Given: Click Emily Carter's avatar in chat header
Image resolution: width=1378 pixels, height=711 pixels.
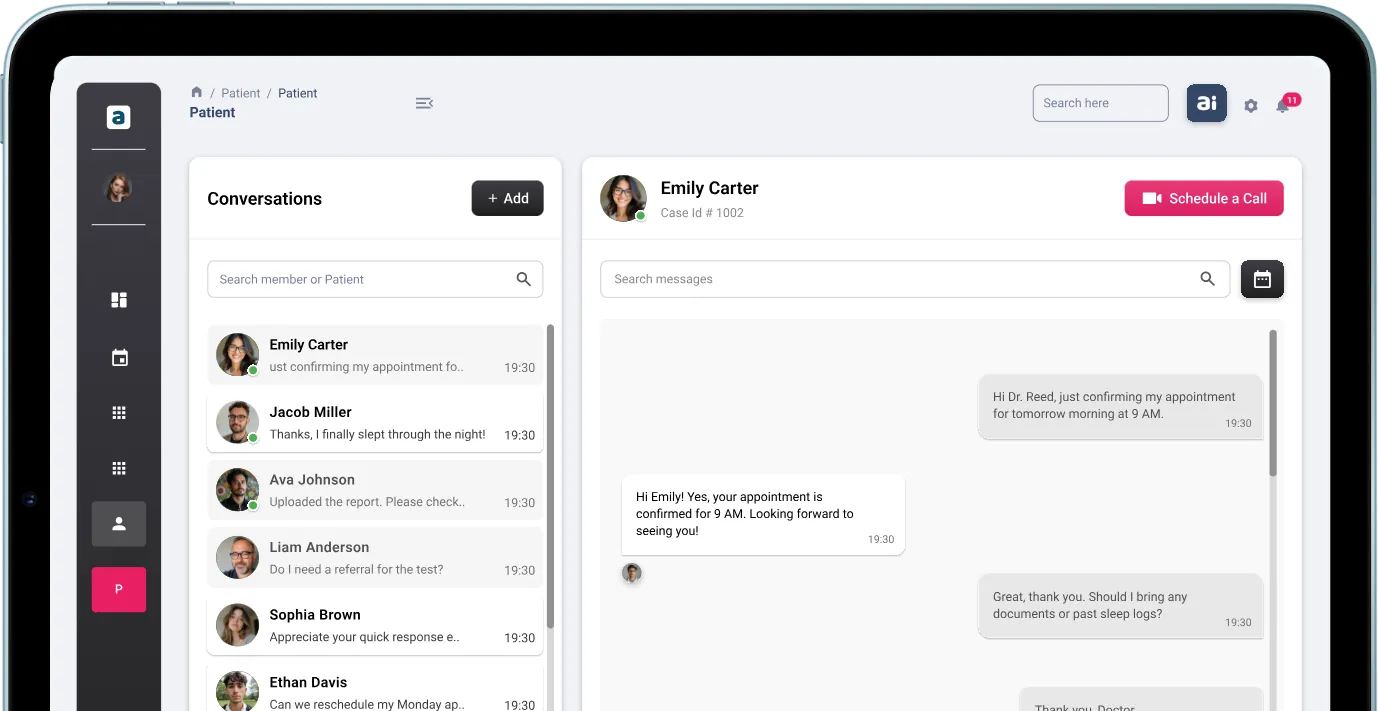Looking at the screenshot, I should click(x=623, y=198).
